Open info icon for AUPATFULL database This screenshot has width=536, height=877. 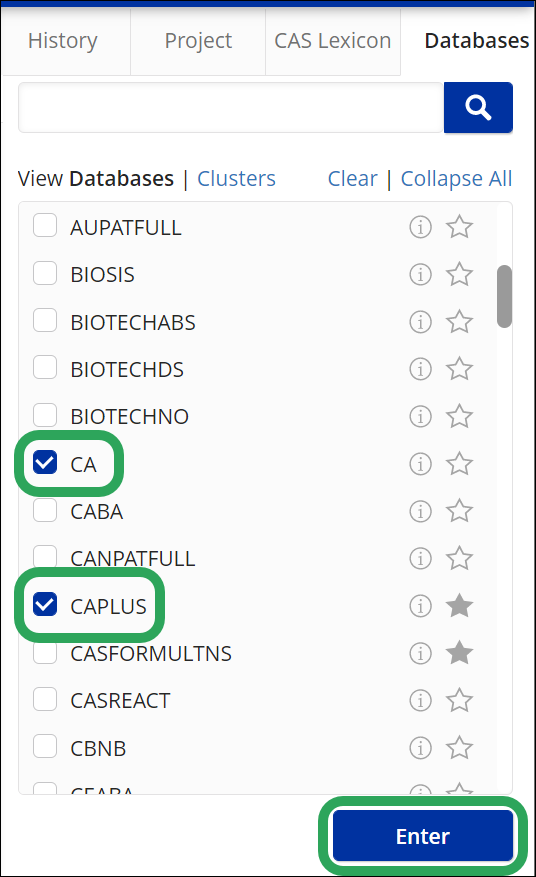click(x=420, y=227)
